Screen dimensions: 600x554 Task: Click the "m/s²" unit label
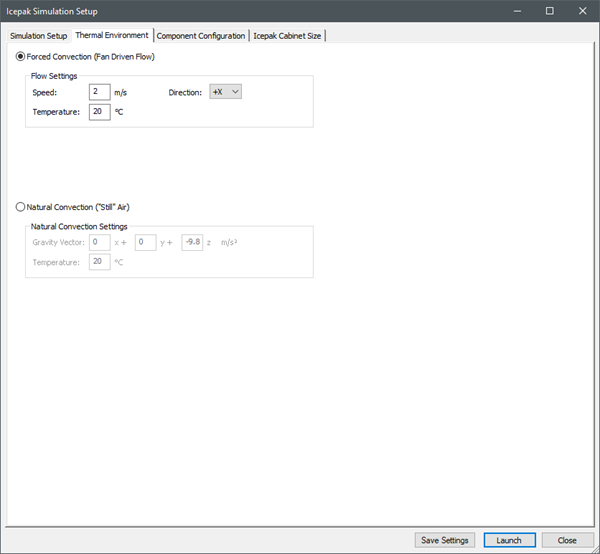(229, 242)
